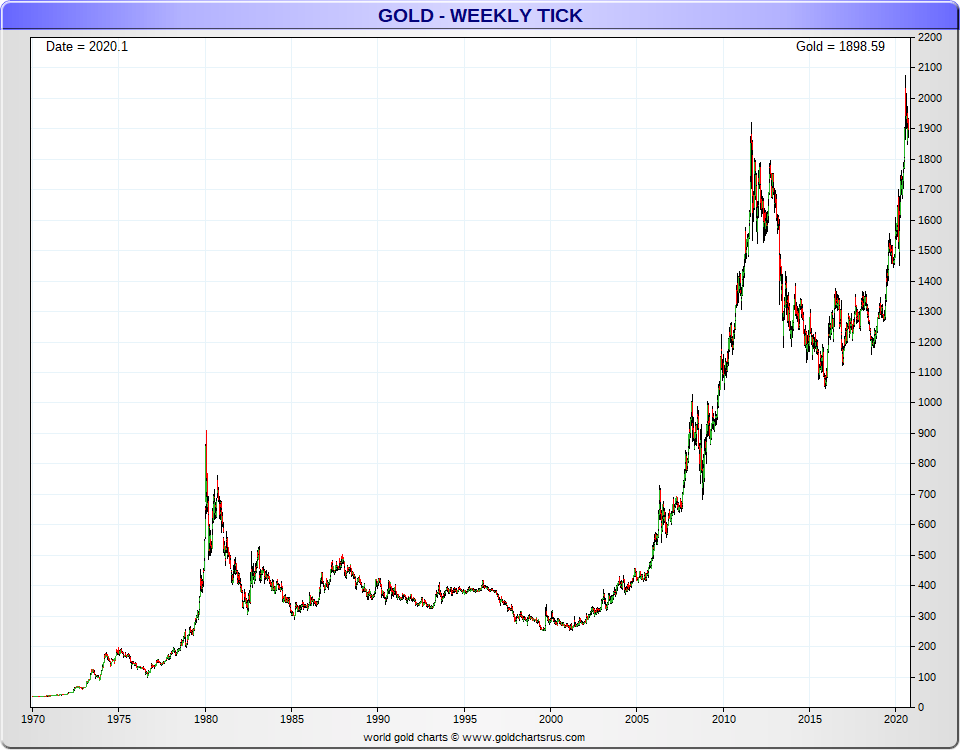
Task: Click the 2000 price axis label
Action: [x=930, y=98]
